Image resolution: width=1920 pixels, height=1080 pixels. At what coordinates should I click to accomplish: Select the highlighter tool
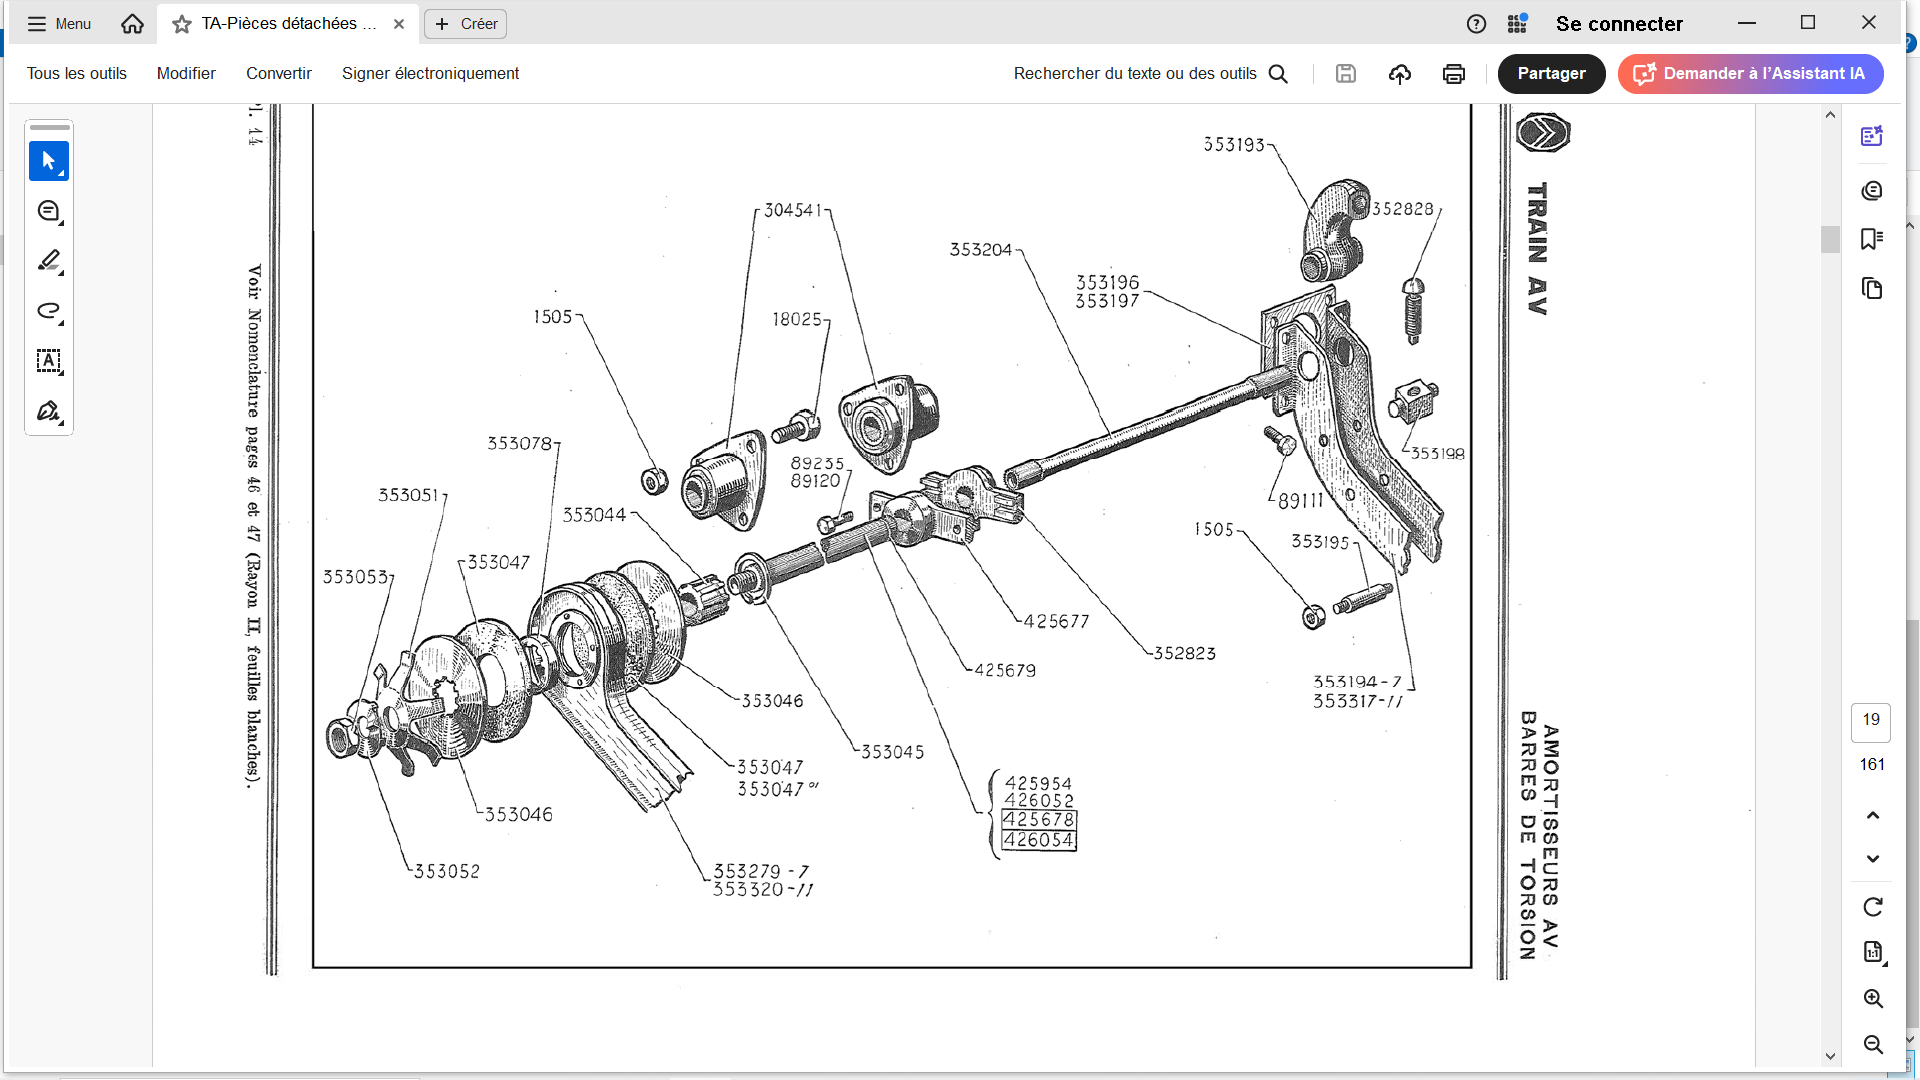pyautogui.click(x=48, y=261)
